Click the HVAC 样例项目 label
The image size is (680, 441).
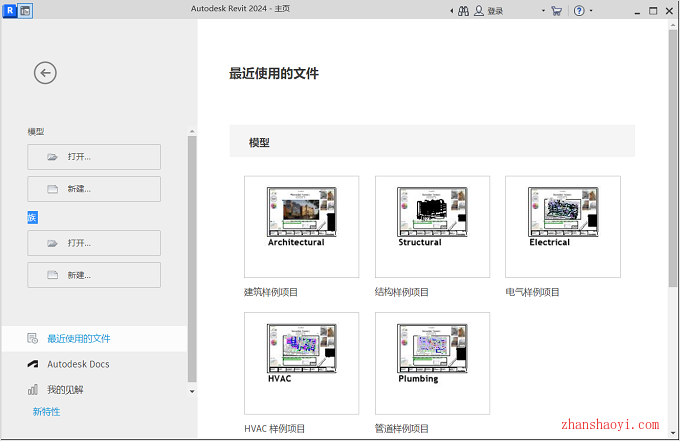click(275, 429)
